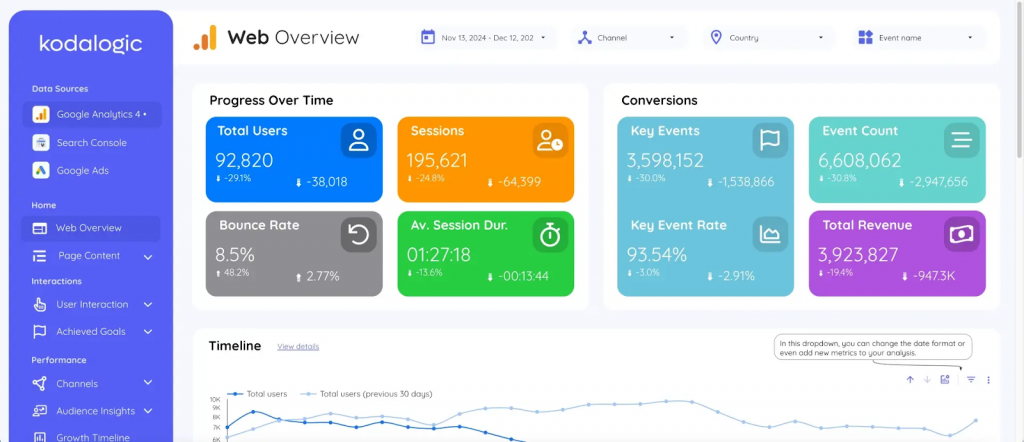Click the Total Revenue money icon
This screenshot has height=442, width=1024.
click(961, 235)
